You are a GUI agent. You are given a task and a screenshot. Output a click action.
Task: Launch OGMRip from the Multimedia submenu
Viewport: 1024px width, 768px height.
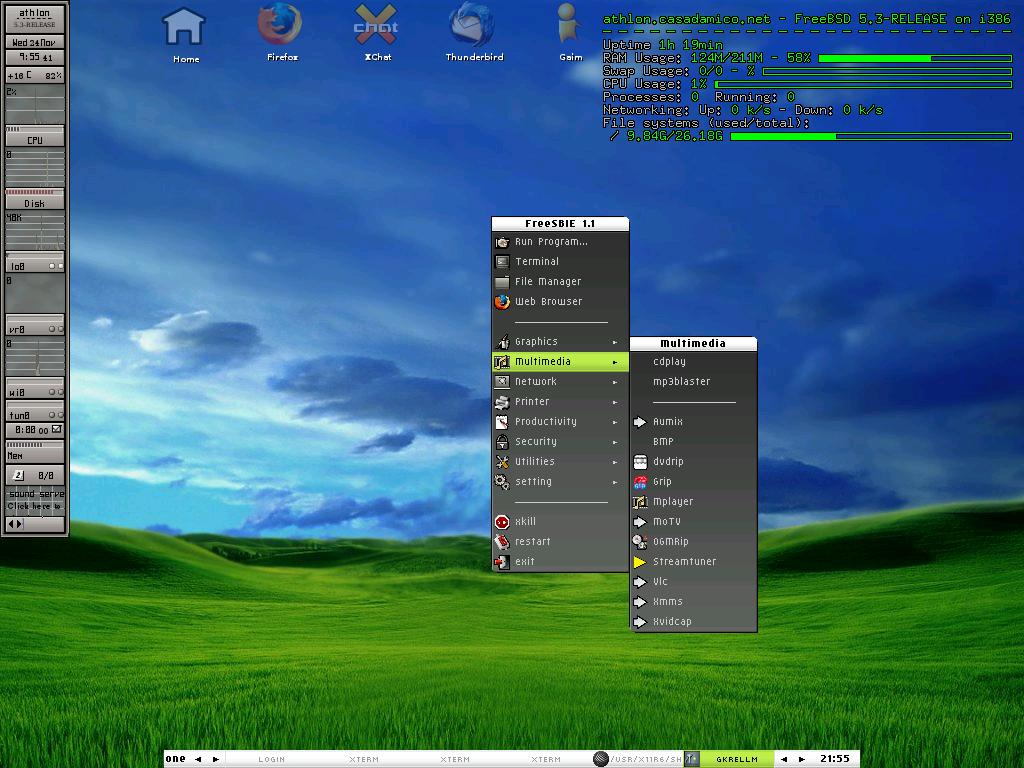(x=694, y=541)
